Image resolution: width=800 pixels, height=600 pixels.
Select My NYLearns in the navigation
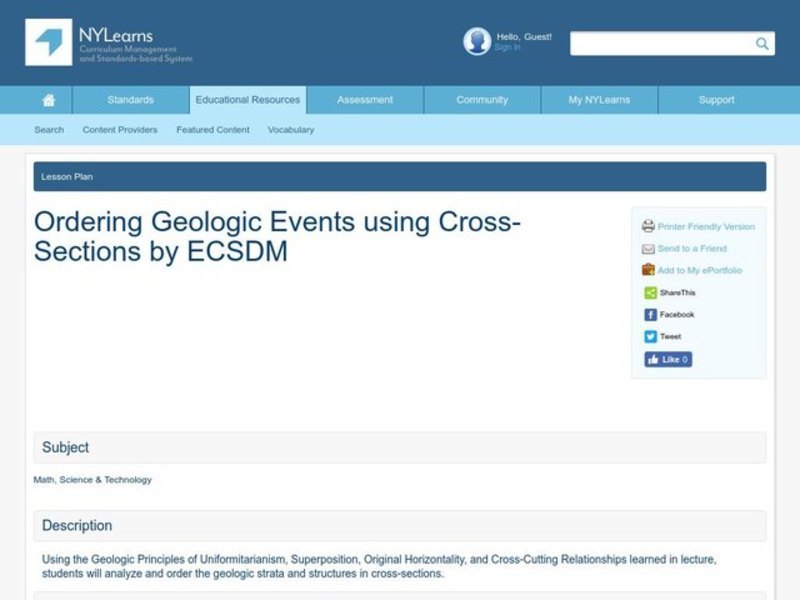(x=598, y=99)
